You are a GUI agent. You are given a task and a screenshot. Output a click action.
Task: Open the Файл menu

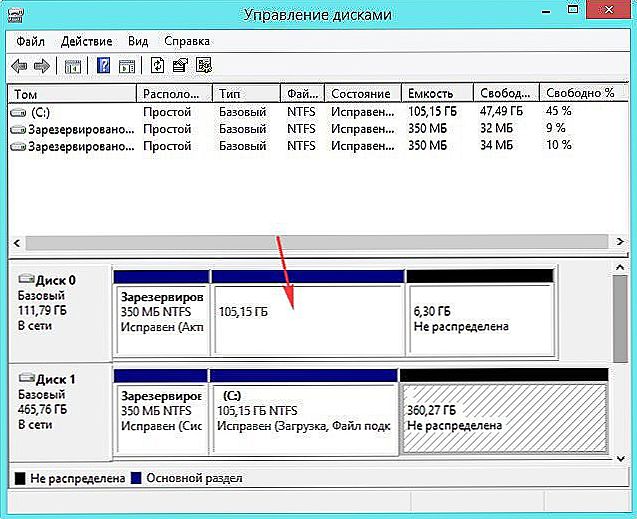[x=30, y=41]
